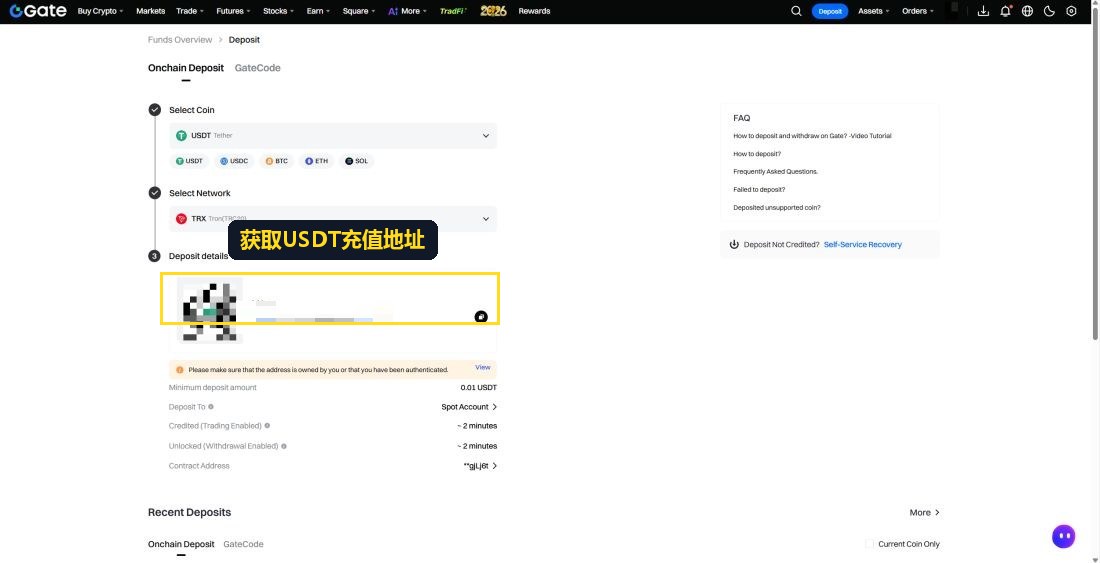The width and height of the screenshot is (1100, 563).
Task: Click the Deposit Not Credited power icon
Action: point(735,245)
